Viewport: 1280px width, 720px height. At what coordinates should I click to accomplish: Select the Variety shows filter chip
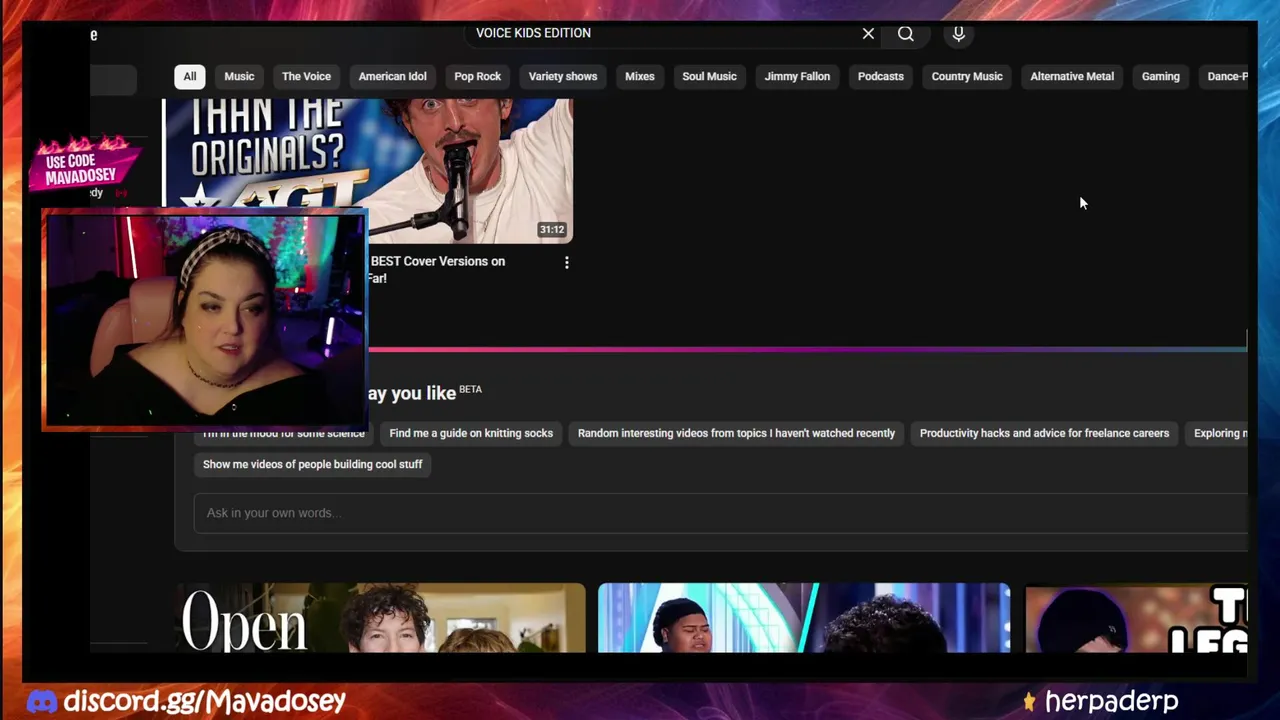pos(563,77)
